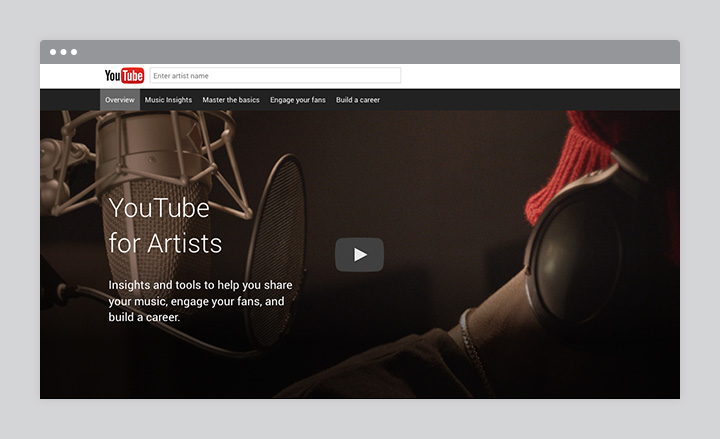Open Engage your fans section
This screenshot has height=439, width=720.
tap(298, 100)
